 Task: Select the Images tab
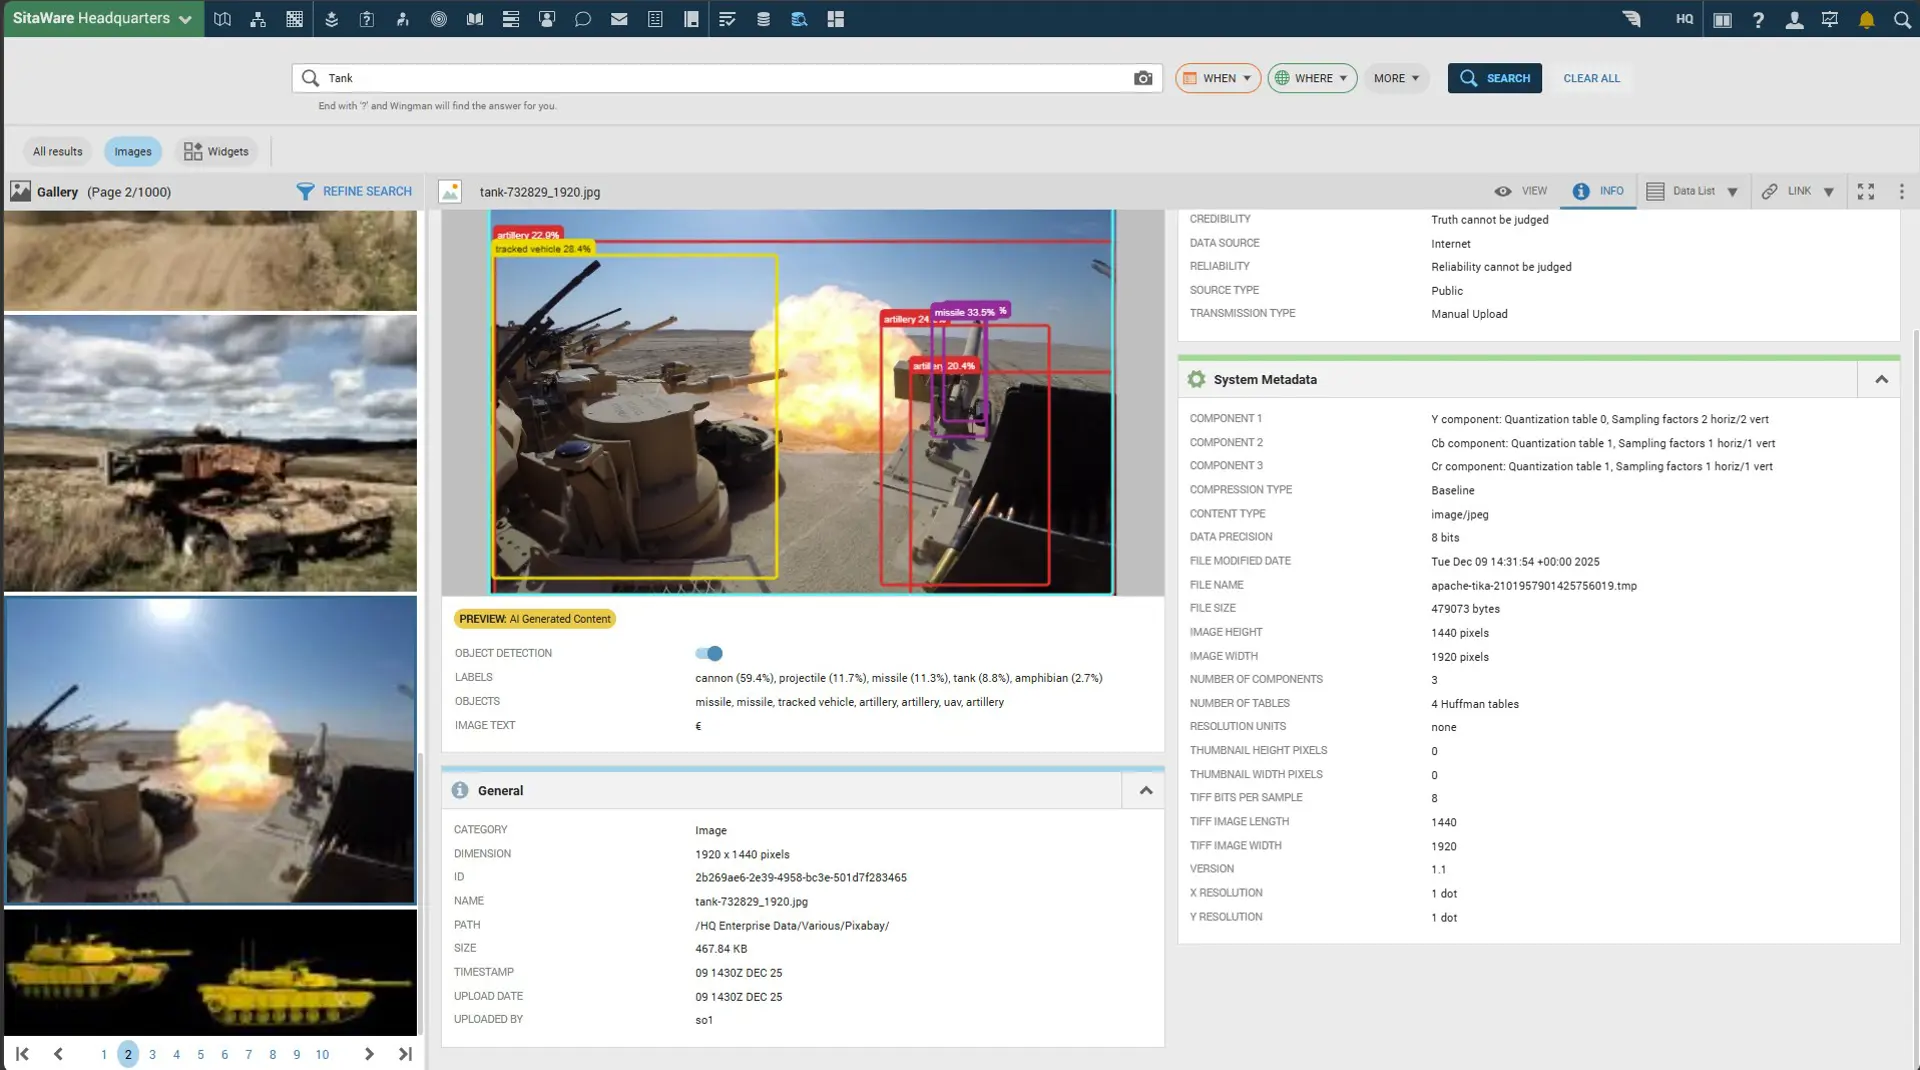pyautogui.click(x=133, y=152)
